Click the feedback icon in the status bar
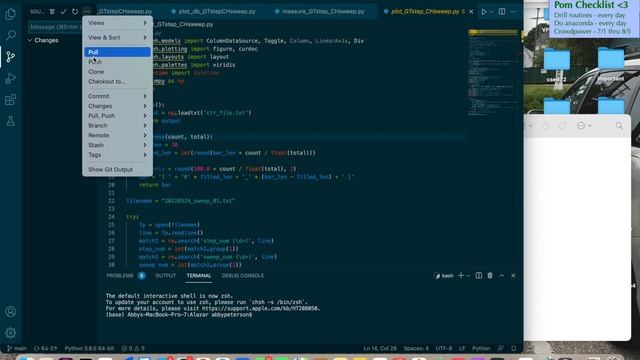Image resolution: width=640 pixels, height=360 pixels. pyautogui.click(x=500, y=348)
